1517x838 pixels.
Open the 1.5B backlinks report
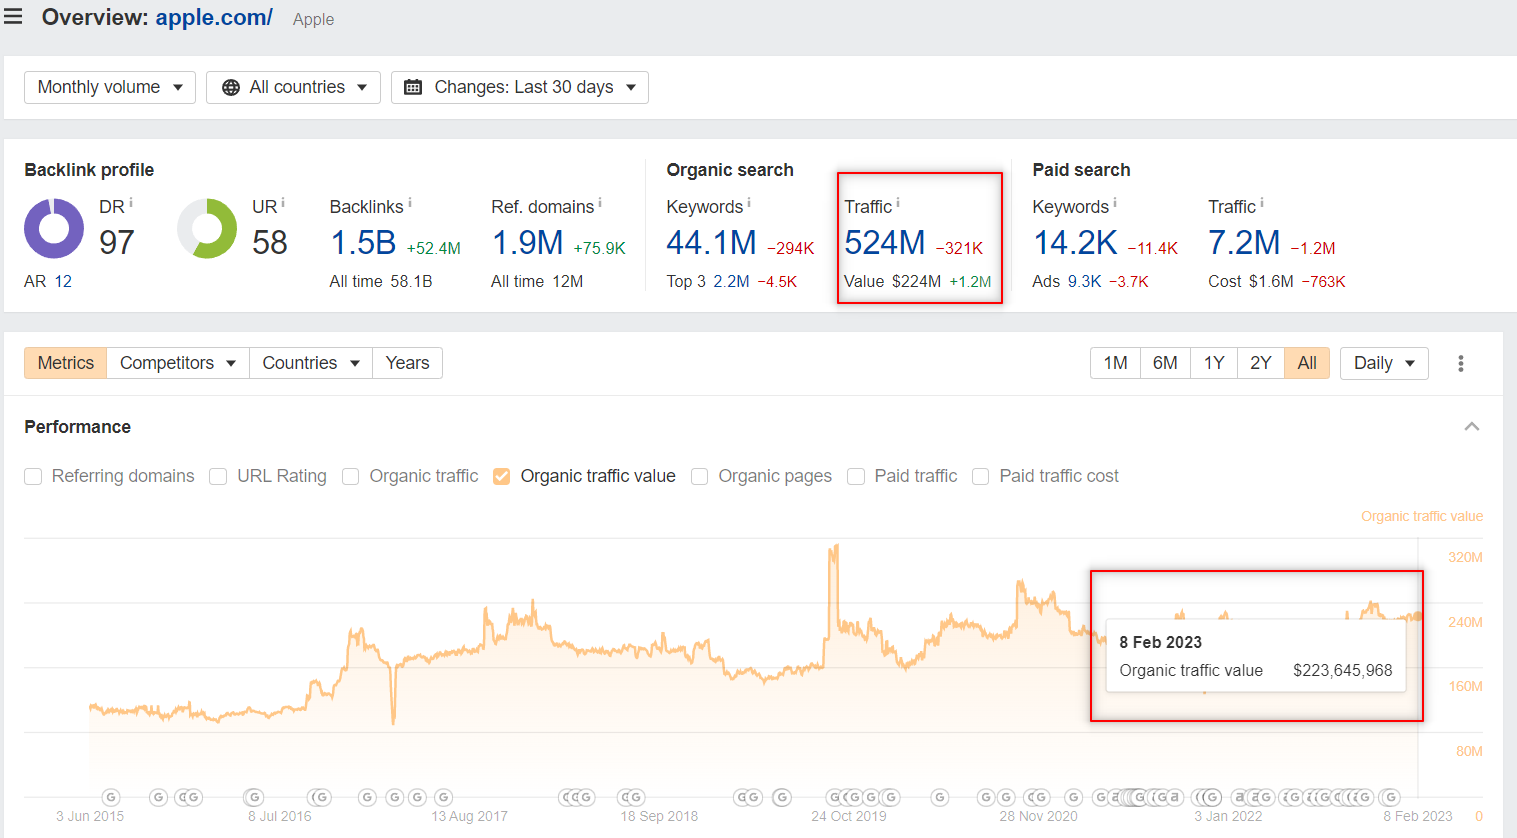click(x=363, y=243)
